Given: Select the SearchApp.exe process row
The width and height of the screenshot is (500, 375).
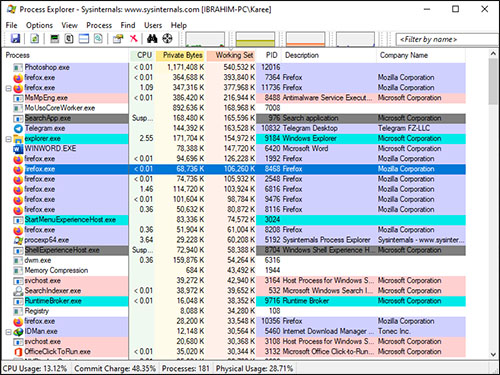Looking at the screenshot, I should (x=234, y=118).
